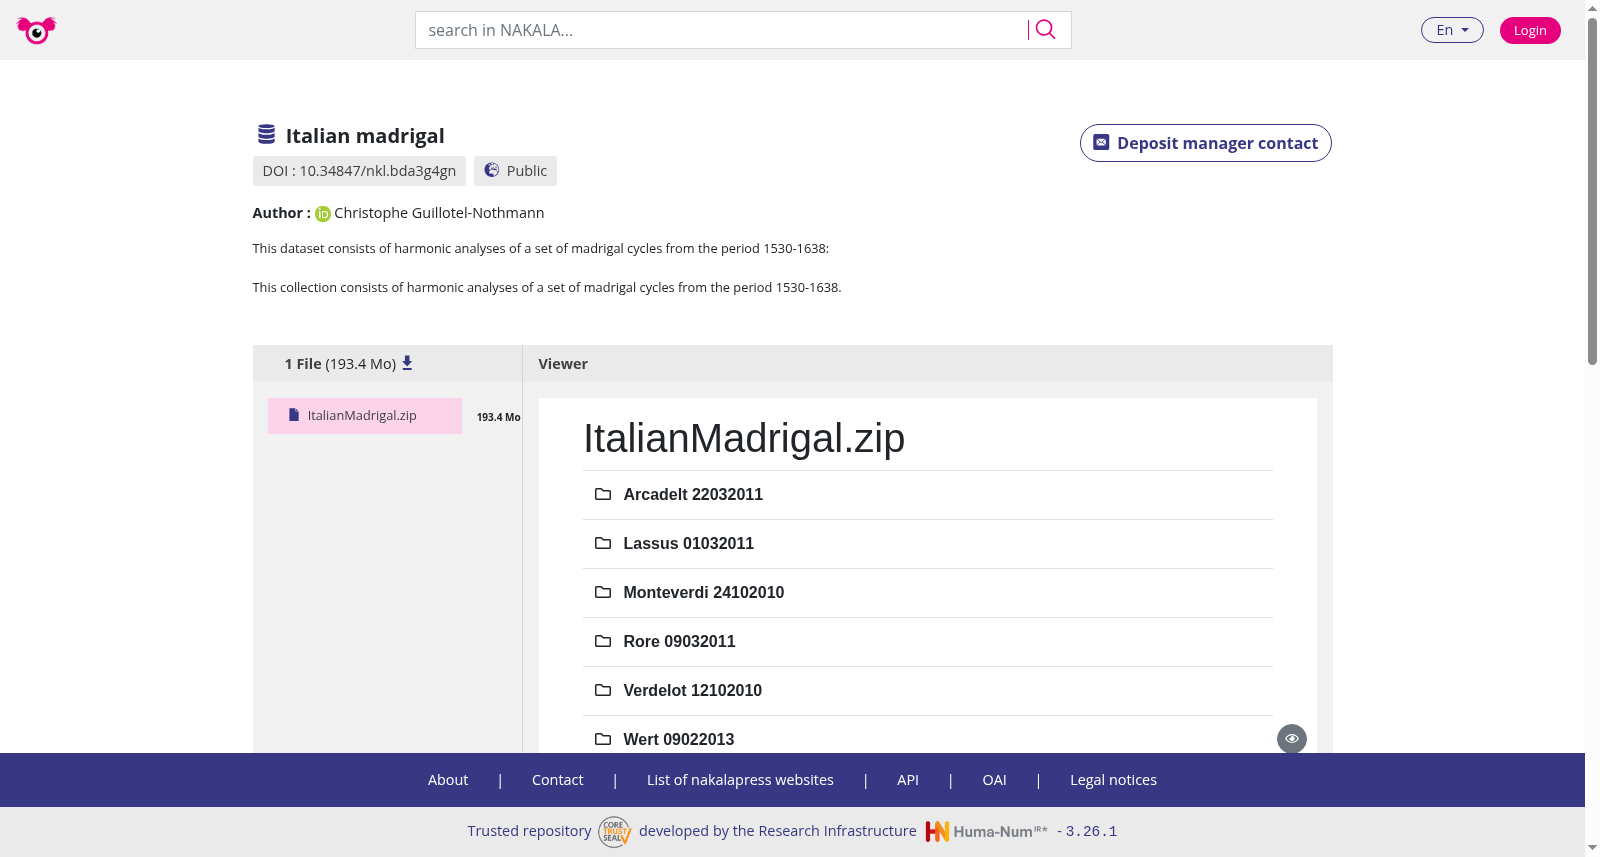Open the Lassus 01032011 folder
Viewport: 1600px width, 857px height.
[x=688, y=543]
